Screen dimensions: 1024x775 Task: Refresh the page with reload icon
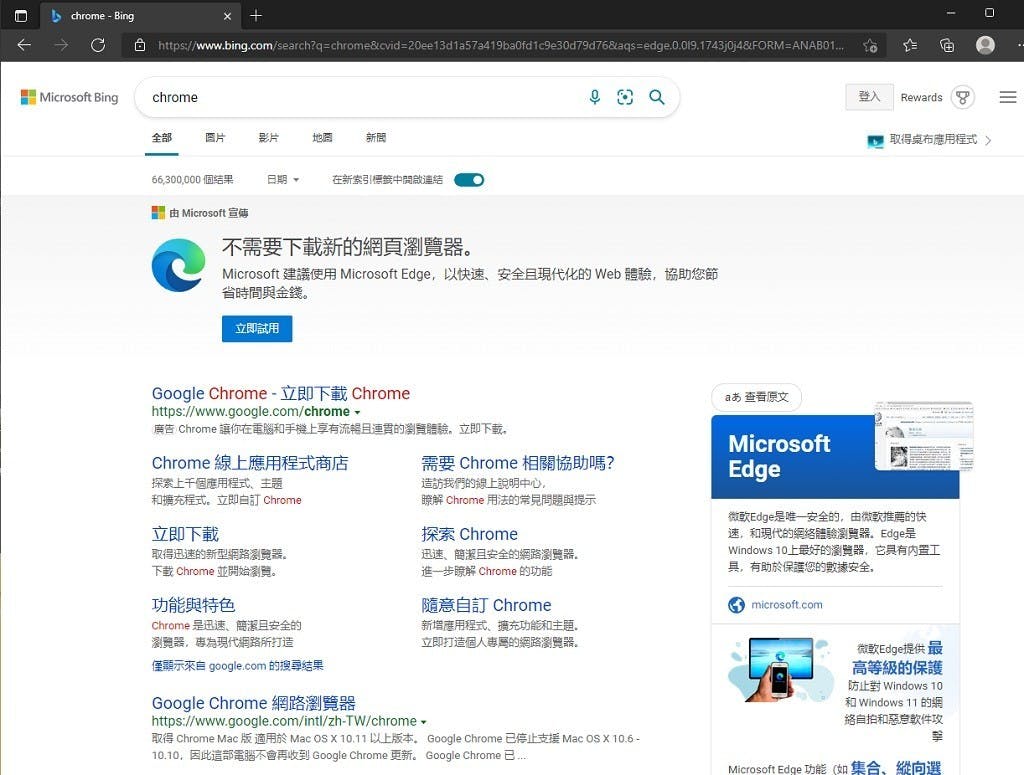pyautogui.click(x=98, y=45)
